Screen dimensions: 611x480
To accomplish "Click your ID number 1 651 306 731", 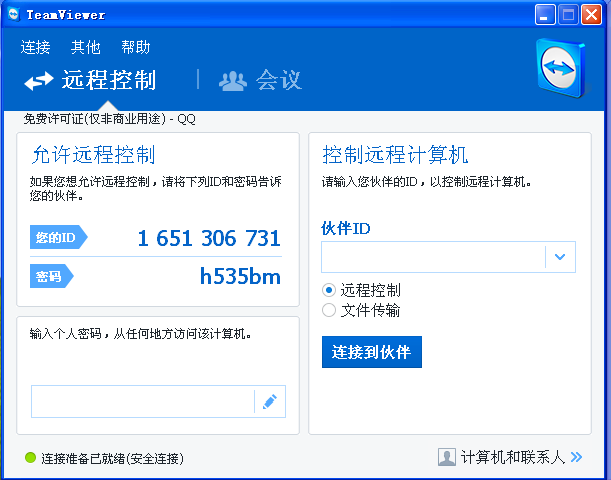I will pos(209,238).
